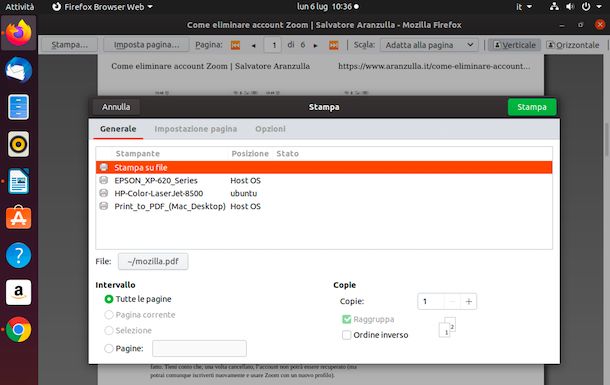Click the Stato column header
The height and width of the screenshot is (385, 610).
pyautogui.click(x=287, y=154)
